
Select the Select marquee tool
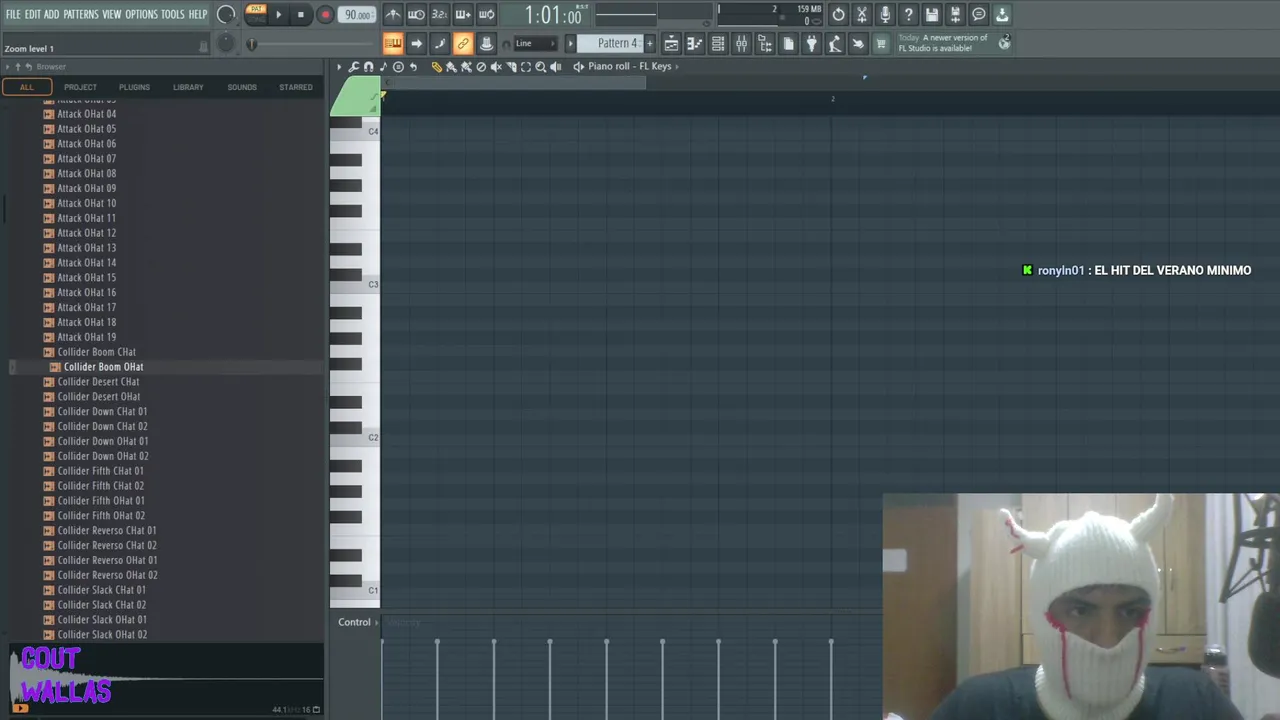tap(526, 67)
